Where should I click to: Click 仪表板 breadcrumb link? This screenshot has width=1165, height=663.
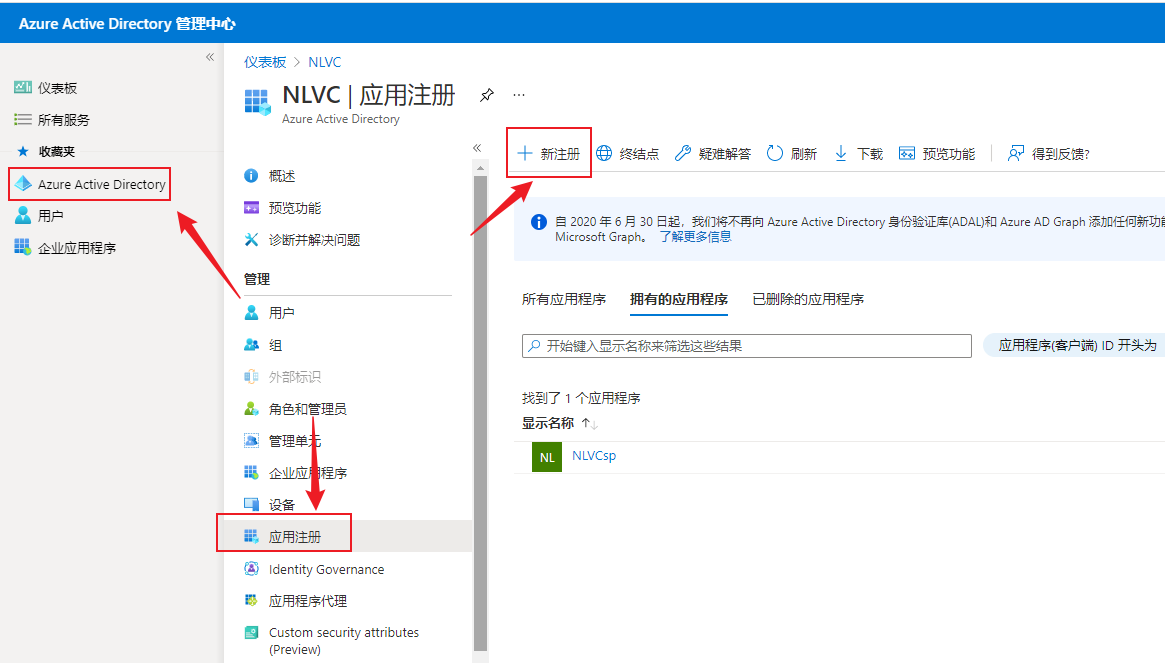[265, 62]
